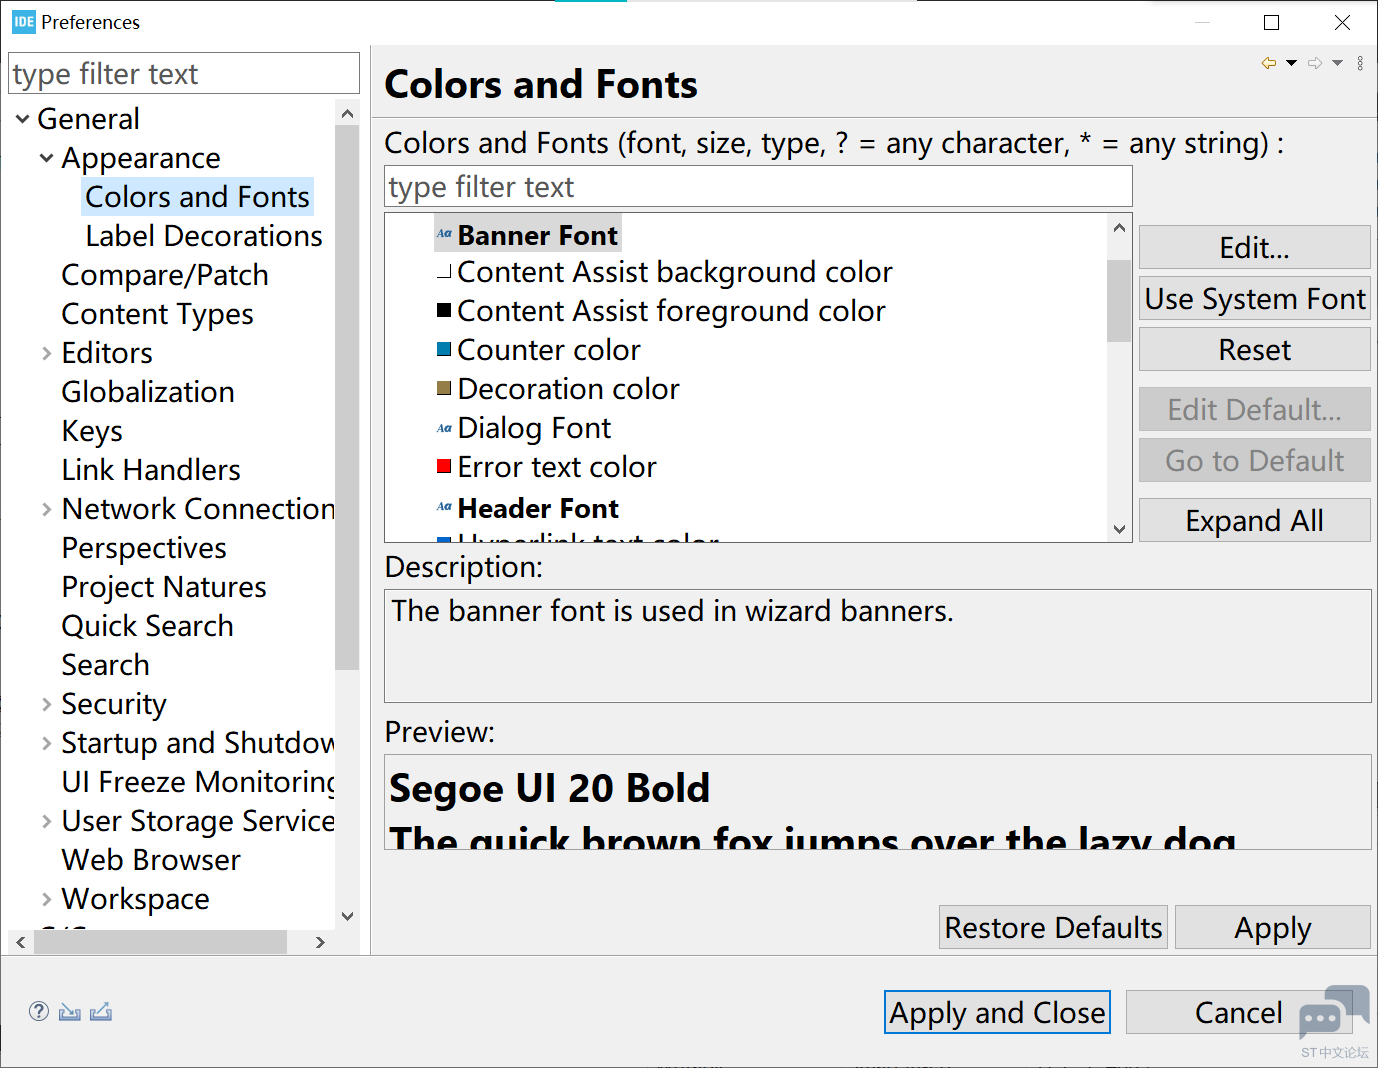Click the Colors and Fonts filter field
This screenshot has width=1378, height=1068.
pyautogui.click(x=757, y=187)
